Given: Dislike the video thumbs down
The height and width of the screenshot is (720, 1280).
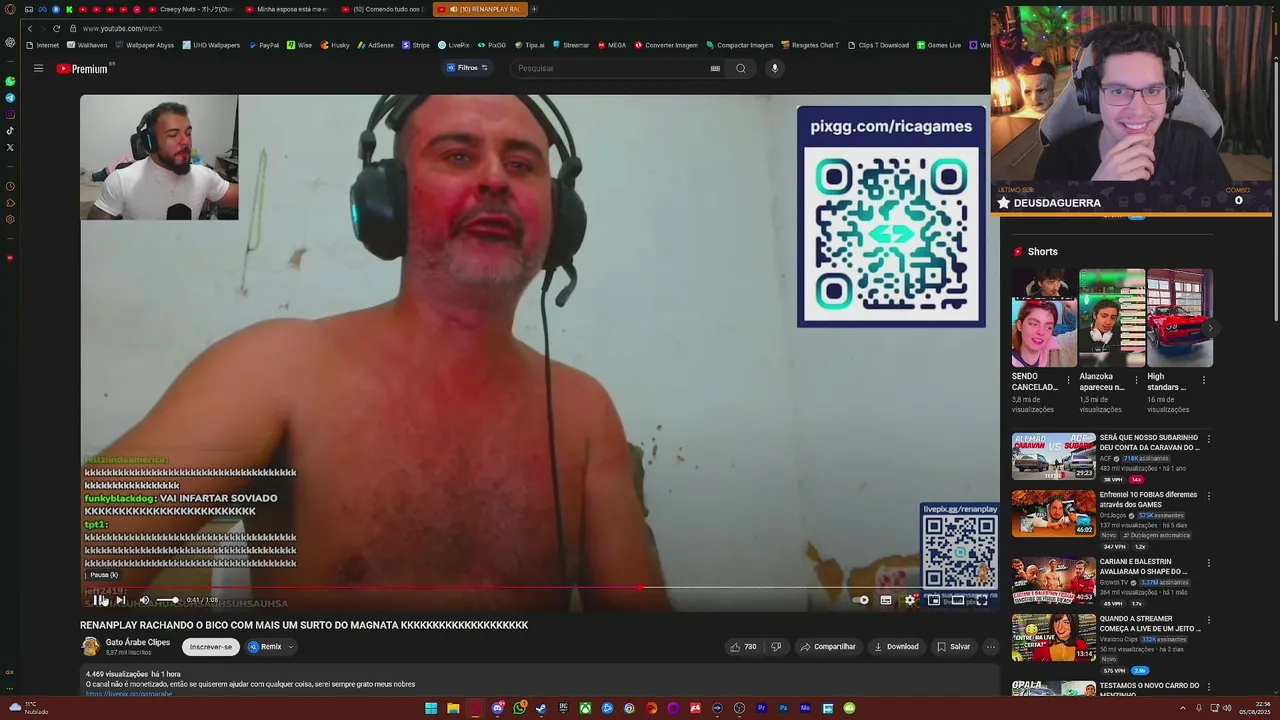Looking at the screenshot, I should point(776,647).
